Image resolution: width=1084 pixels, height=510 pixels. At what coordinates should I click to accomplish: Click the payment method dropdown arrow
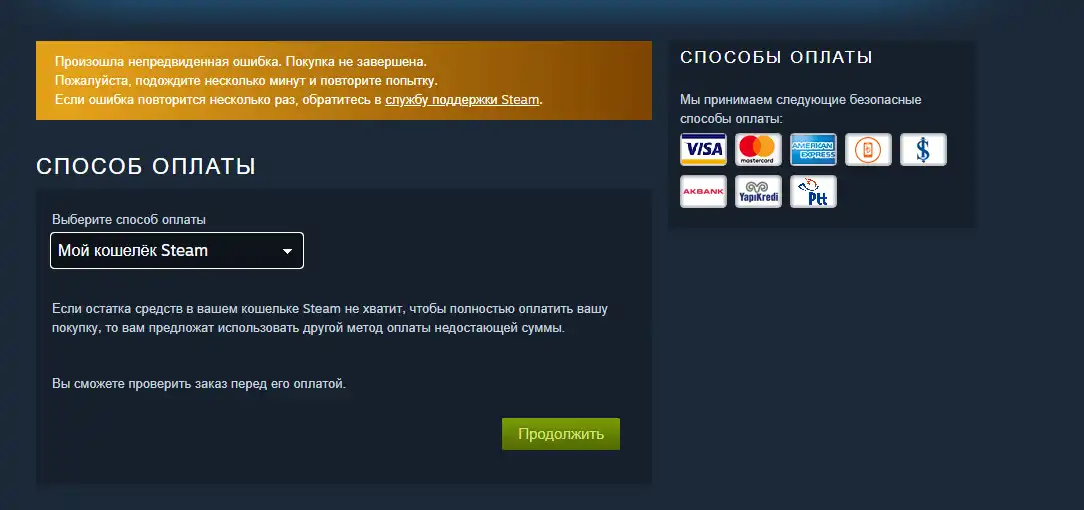[288, 252]
